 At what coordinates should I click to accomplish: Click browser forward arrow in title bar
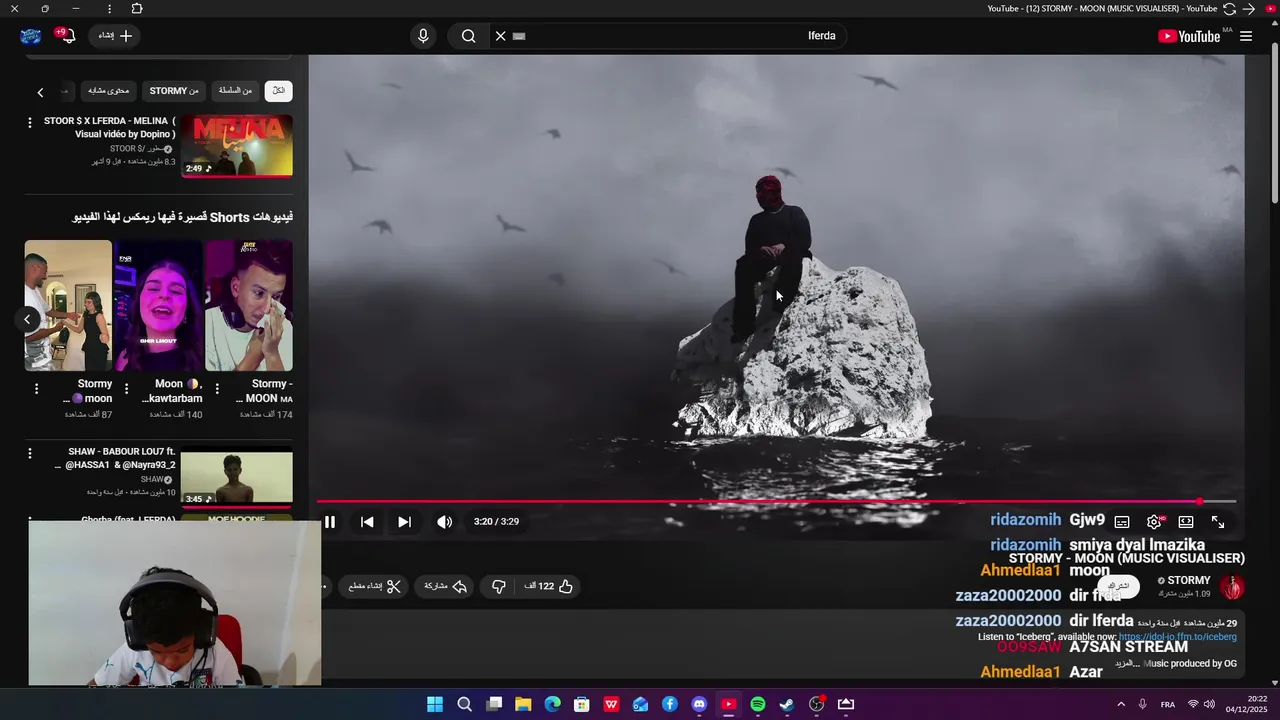1249,9
